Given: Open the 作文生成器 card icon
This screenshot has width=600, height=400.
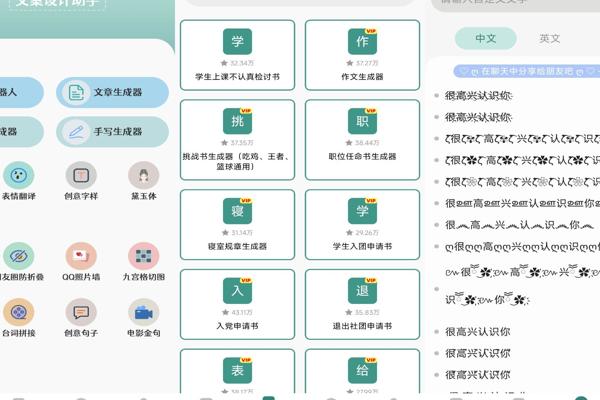Looking at the screenshot, I should pos(362,41).
